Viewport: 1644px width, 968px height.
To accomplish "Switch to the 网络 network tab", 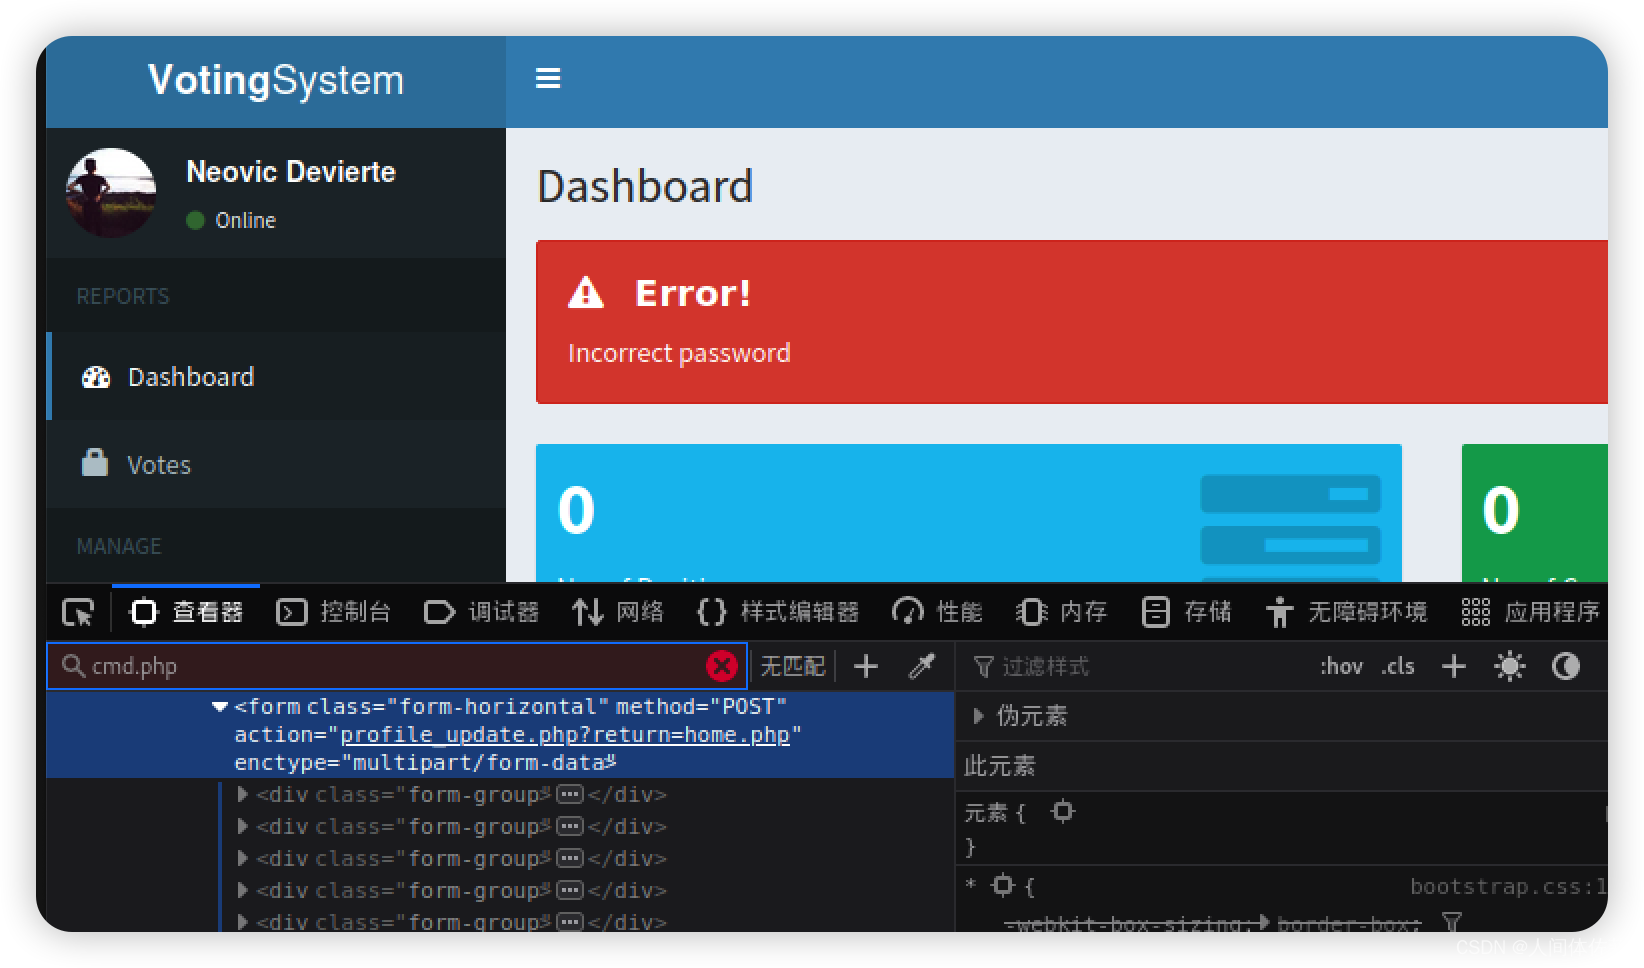I will click(618, 612).
